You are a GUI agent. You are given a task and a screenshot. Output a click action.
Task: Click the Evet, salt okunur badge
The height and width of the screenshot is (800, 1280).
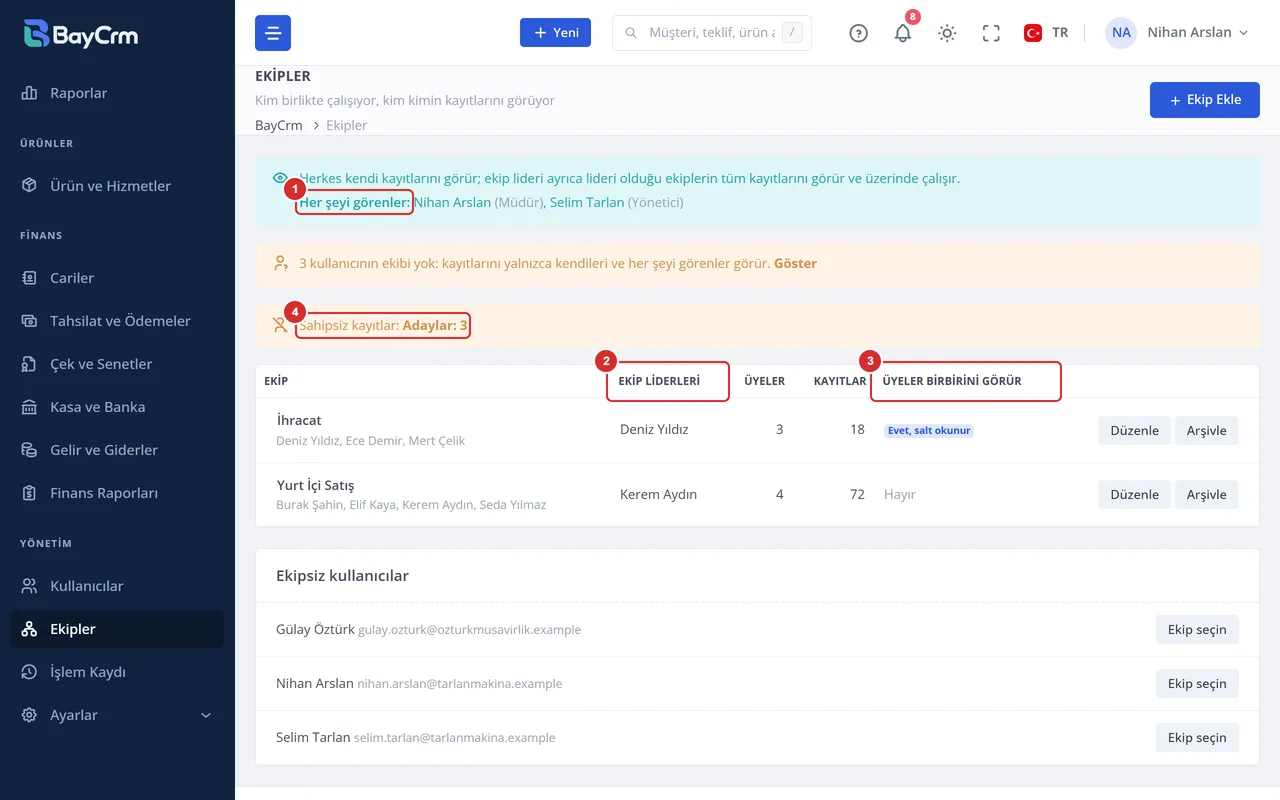click(x=929, y=431)
